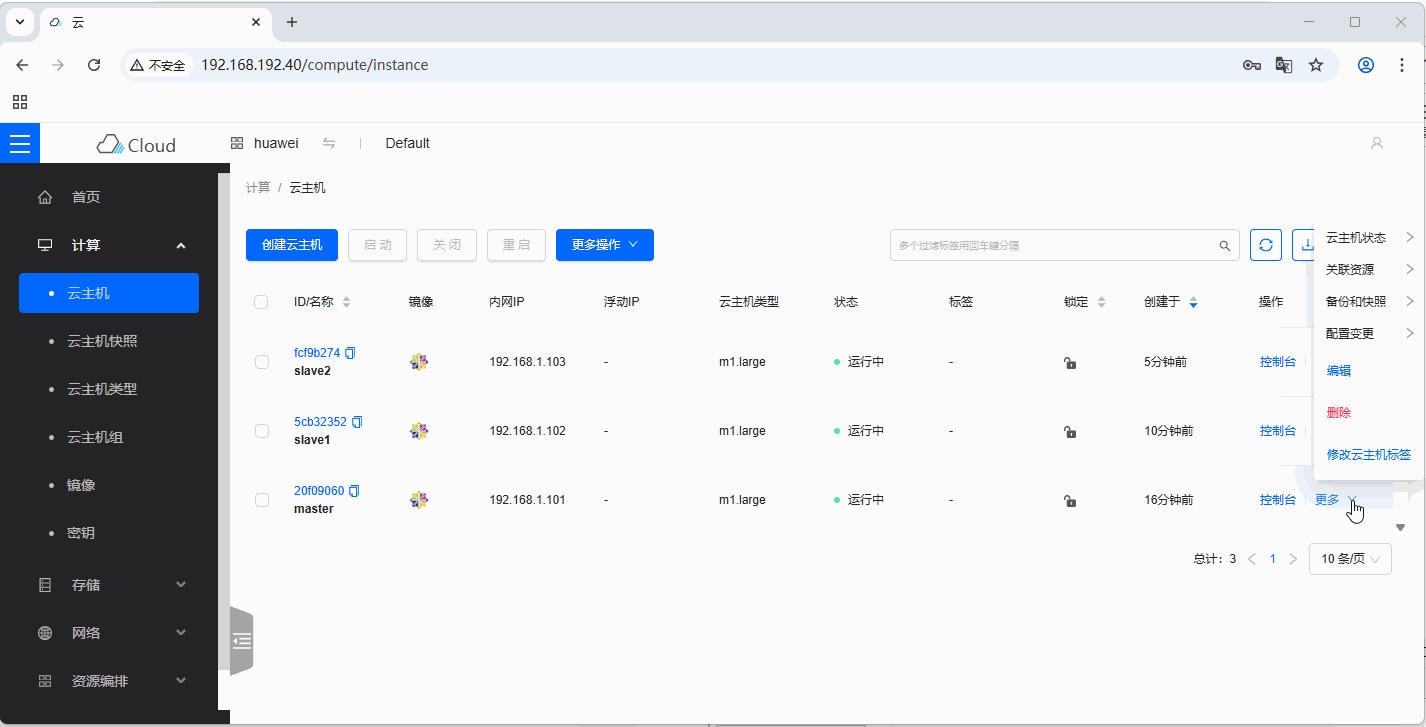
Task: Expand the 云主机状态 submenu
Action: click(x=1369, y=238)
